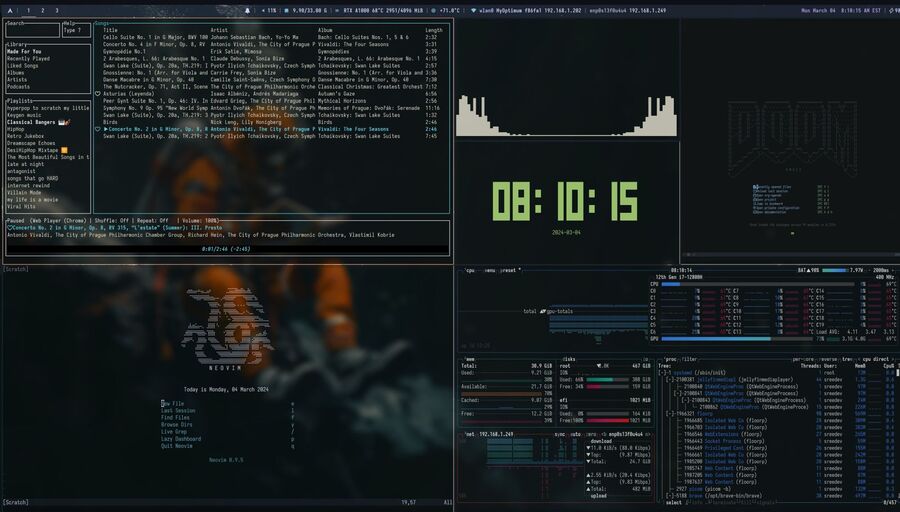Click the date and time in top bar
The image size is (900, 512).
(841, 10)
